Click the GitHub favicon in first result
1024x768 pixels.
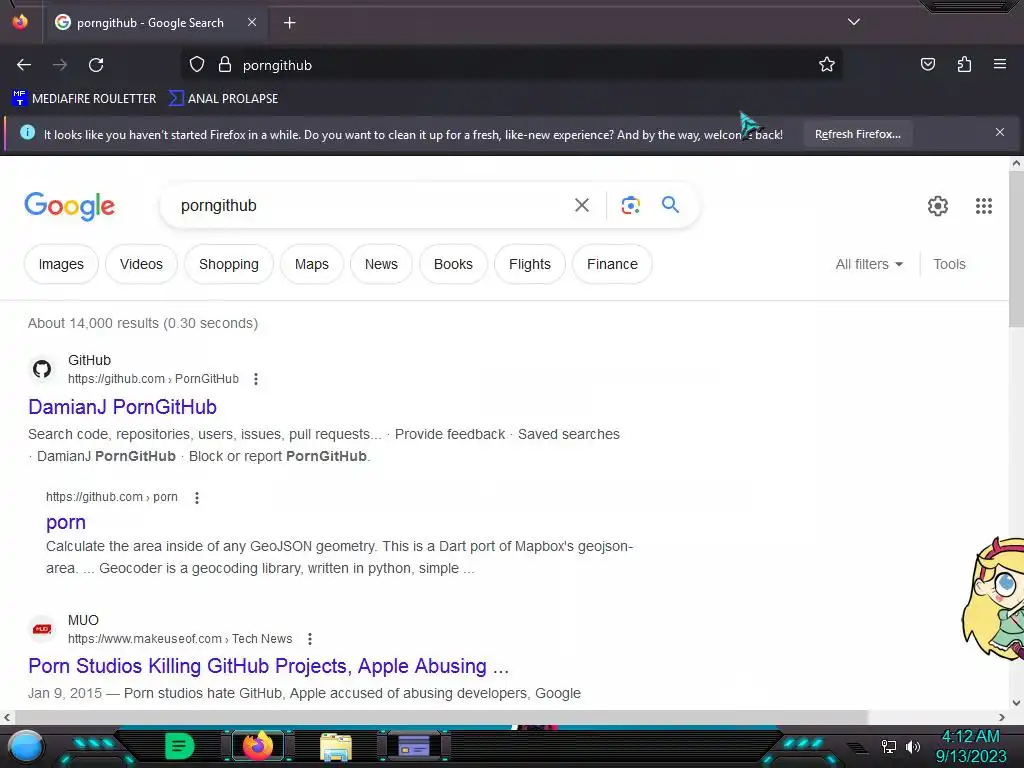[42, 369]
